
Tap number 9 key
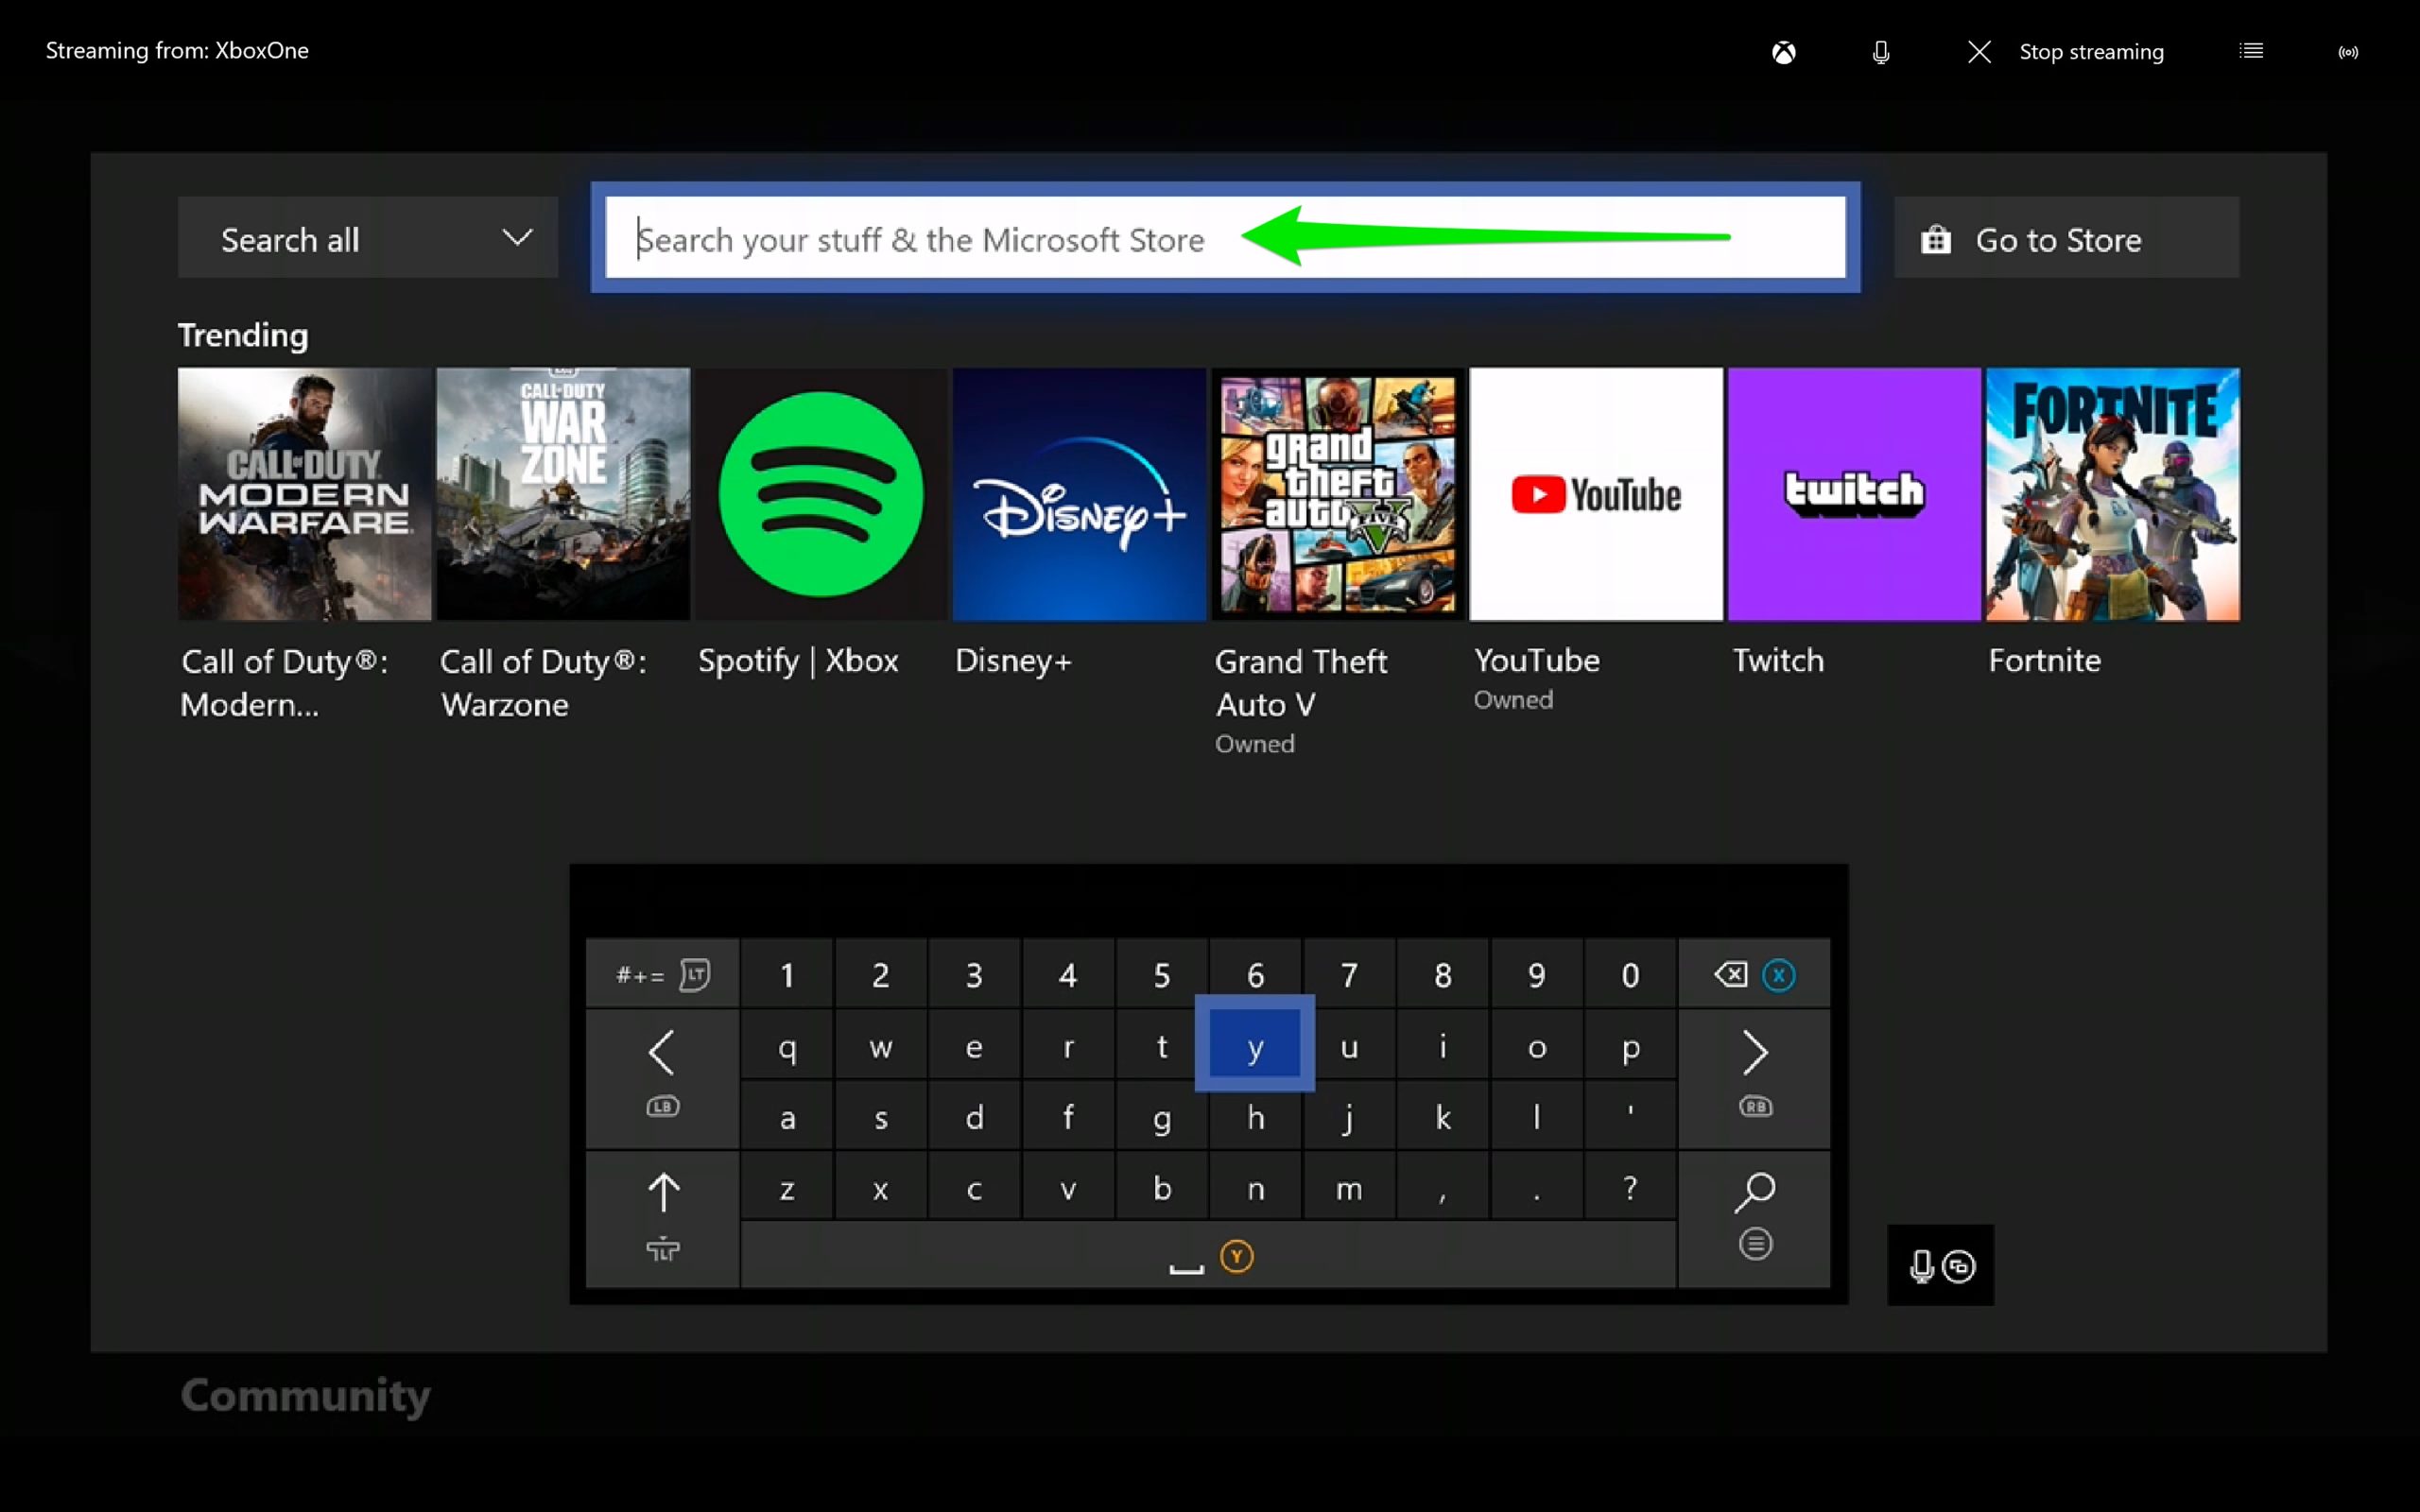pyautogui.click(x=1536, y=974)
